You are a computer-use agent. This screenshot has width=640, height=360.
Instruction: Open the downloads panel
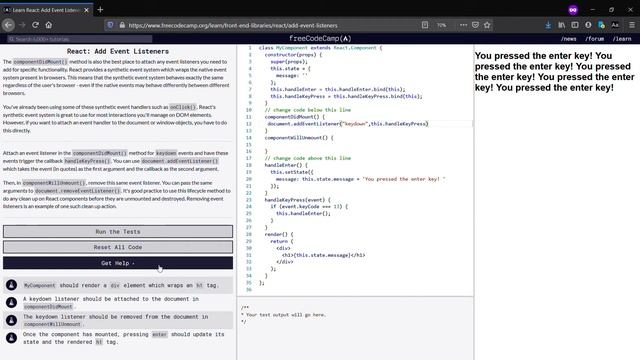pyautogui.click(x=548, y=25)
